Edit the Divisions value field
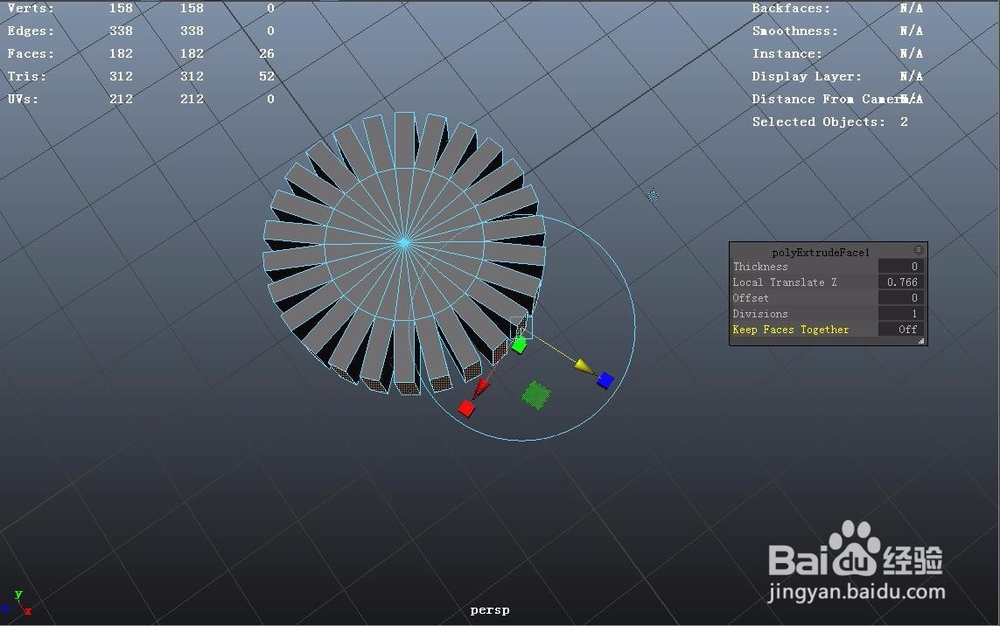The image size is (1000, 626). coord(901,314)
